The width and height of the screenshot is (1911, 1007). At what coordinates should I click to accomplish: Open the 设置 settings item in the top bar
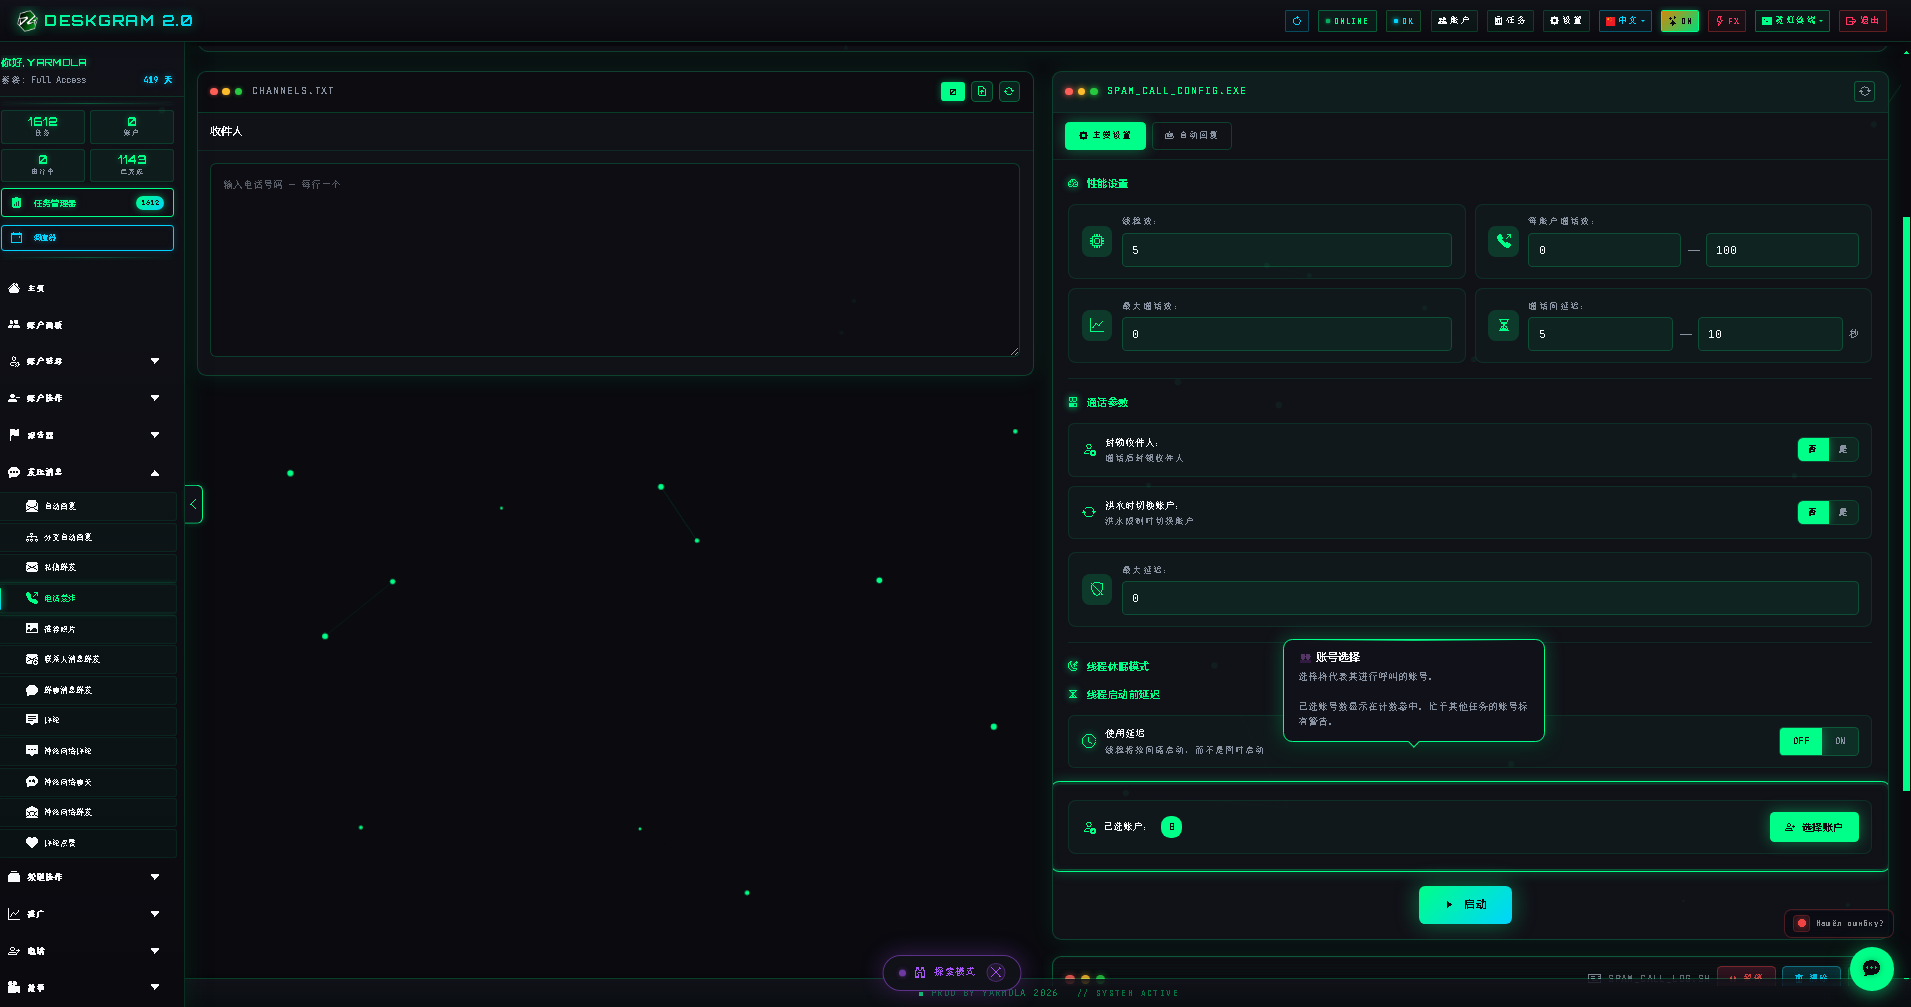(x=1566, y=21)
